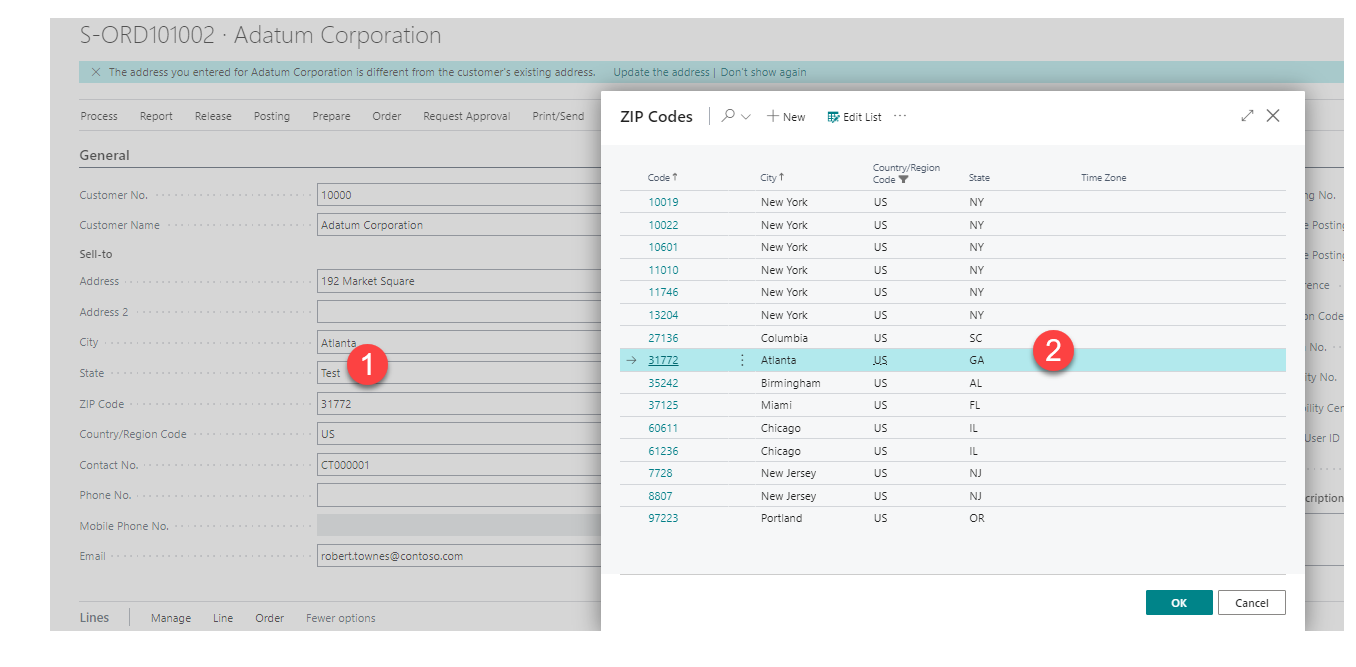This screenshot has width=1356, height=667.
Task: Open the Process menu
Action: 99,116
